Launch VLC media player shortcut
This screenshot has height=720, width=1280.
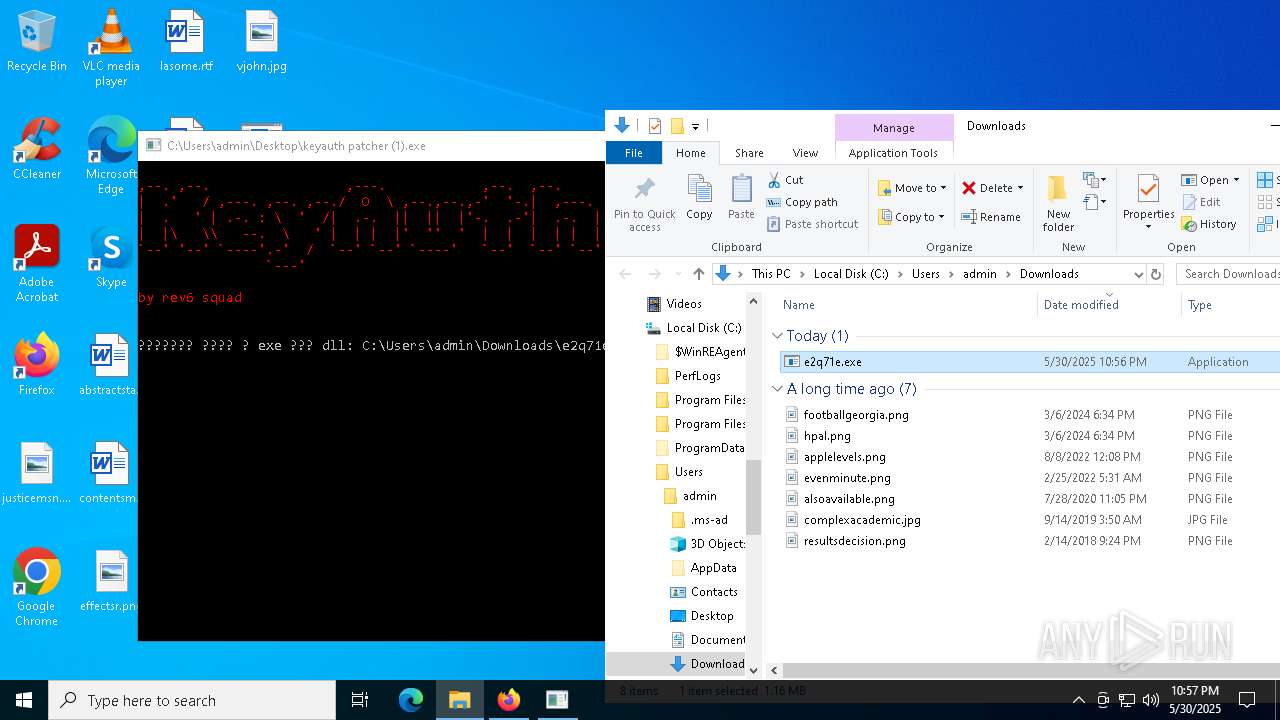click(111, 48)
